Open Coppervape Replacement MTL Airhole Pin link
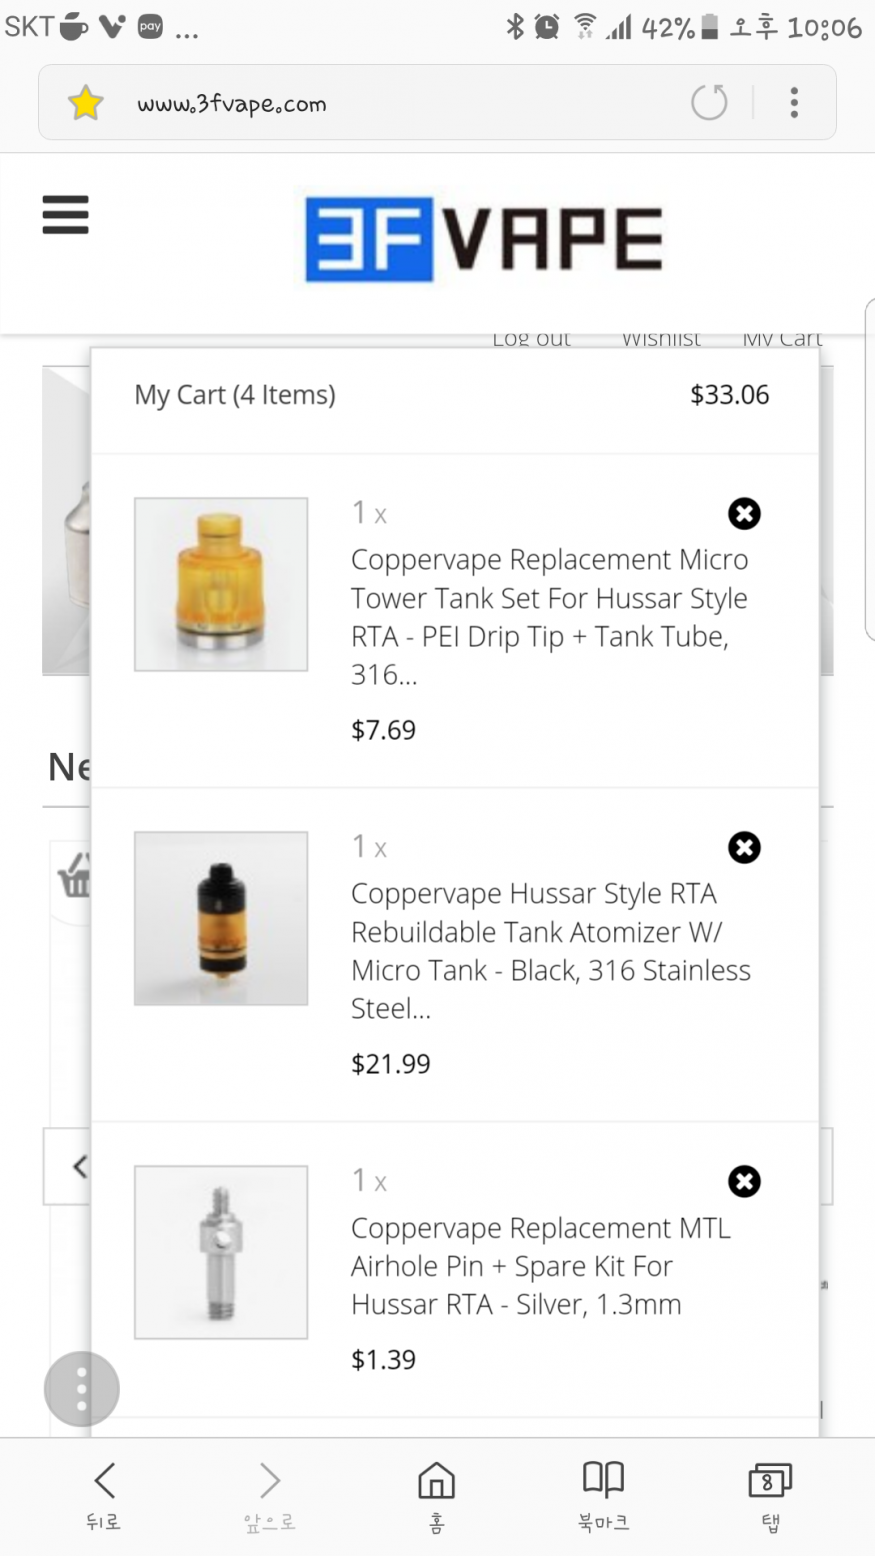The height and width of the screenshot is (1556, 875). point(540,1266)
